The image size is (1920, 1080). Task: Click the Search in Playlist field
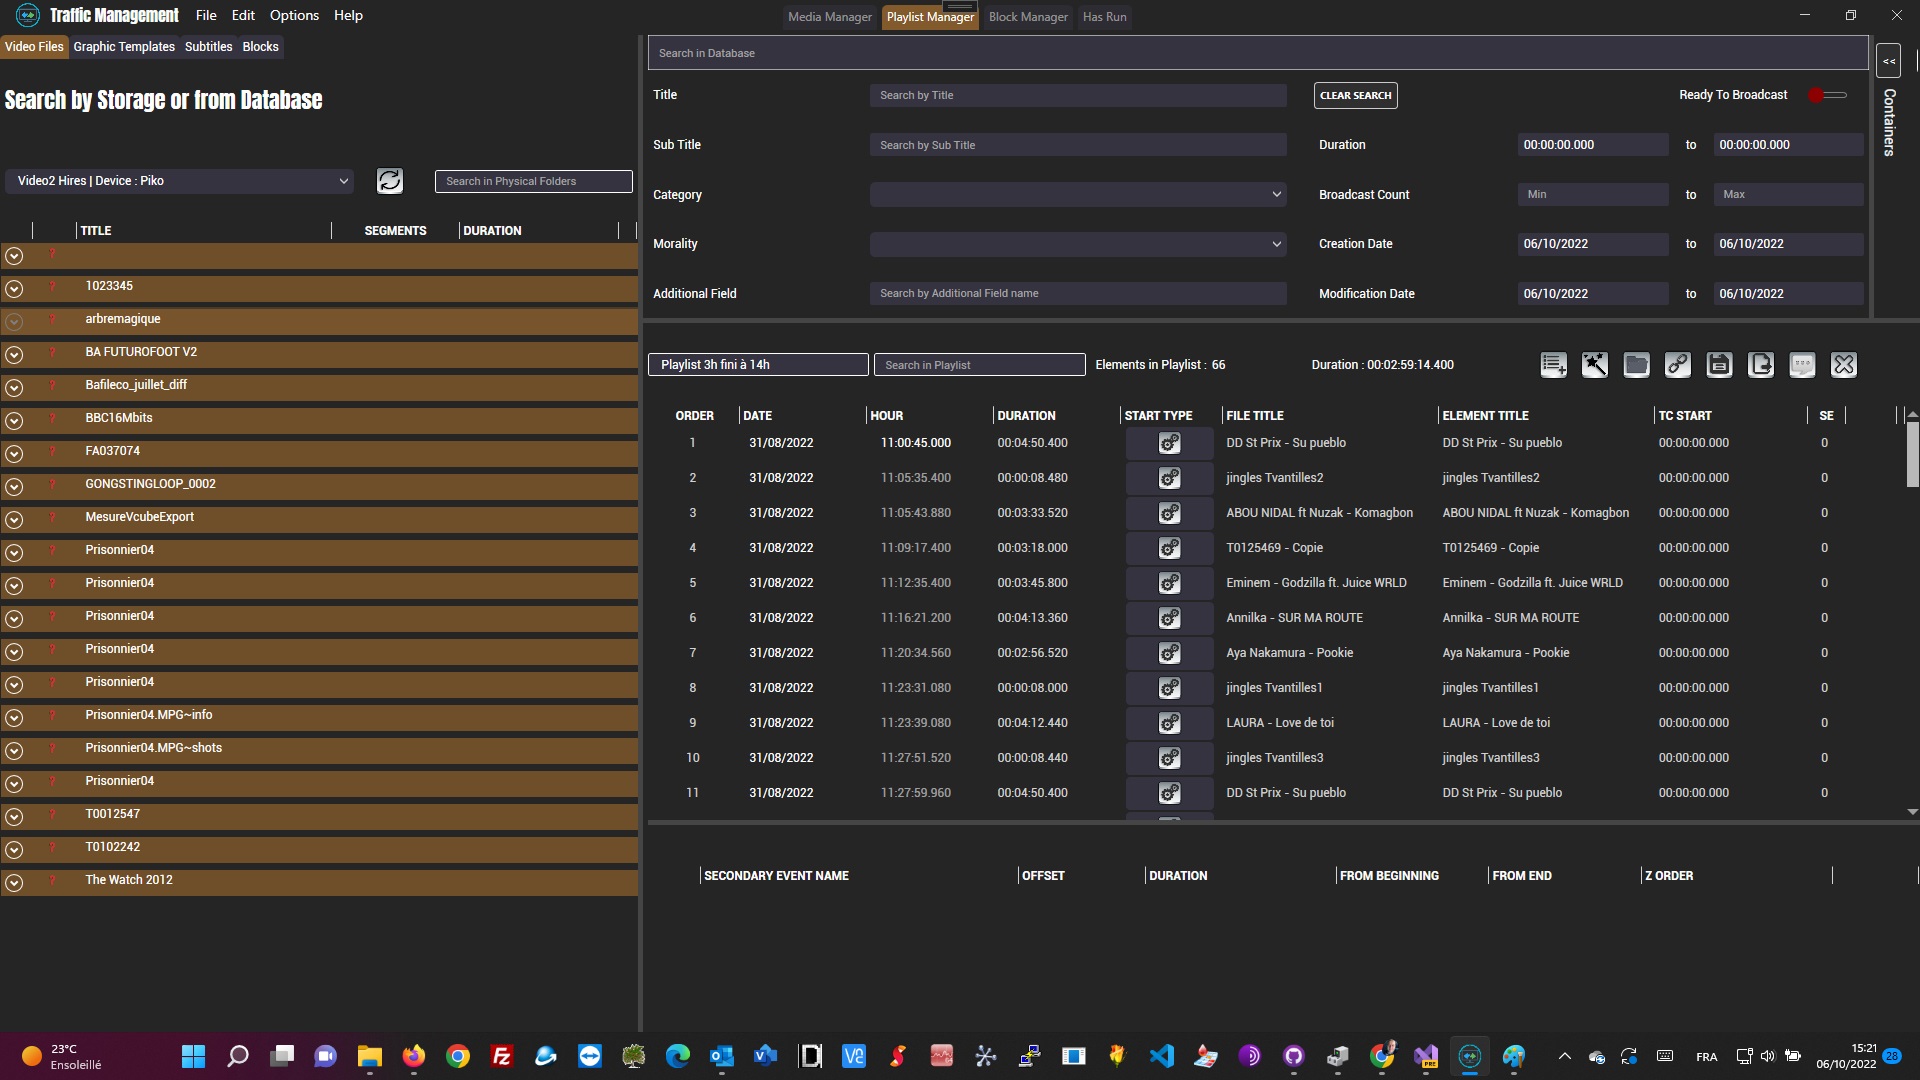click(x=979, y=365)
